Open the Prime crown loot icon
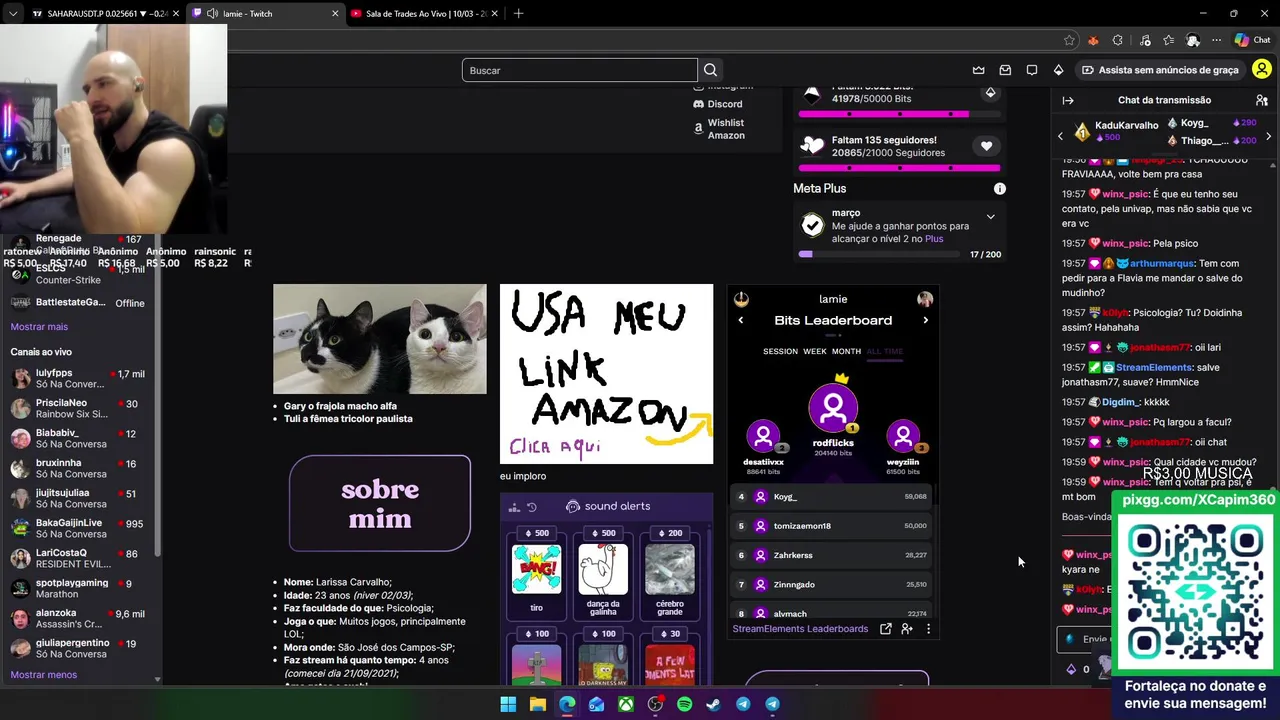 tap(978, 70)
